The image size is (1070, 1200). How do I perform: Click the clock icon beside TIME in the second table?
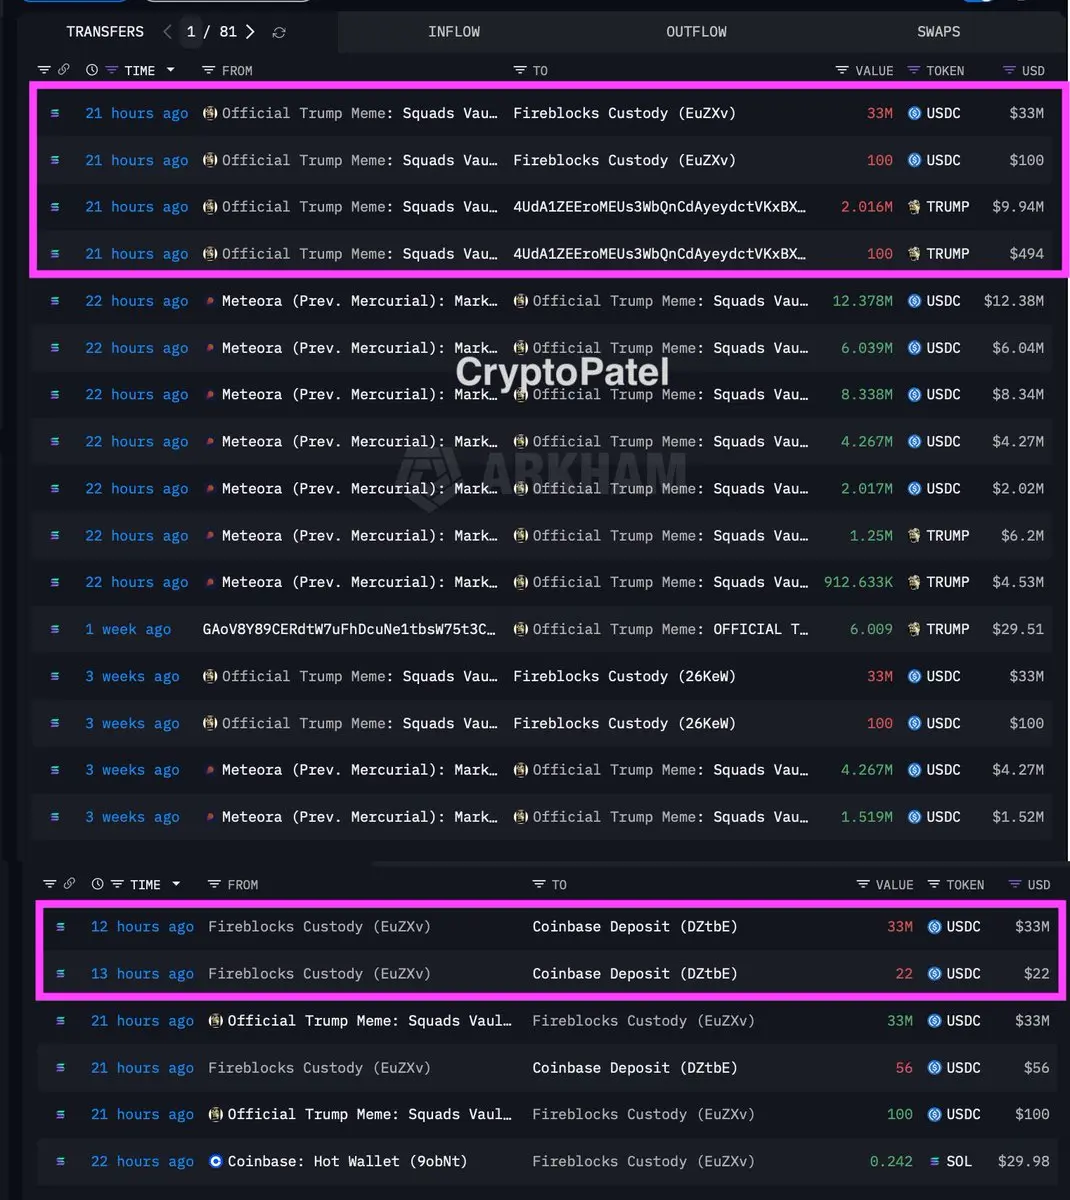97,884
